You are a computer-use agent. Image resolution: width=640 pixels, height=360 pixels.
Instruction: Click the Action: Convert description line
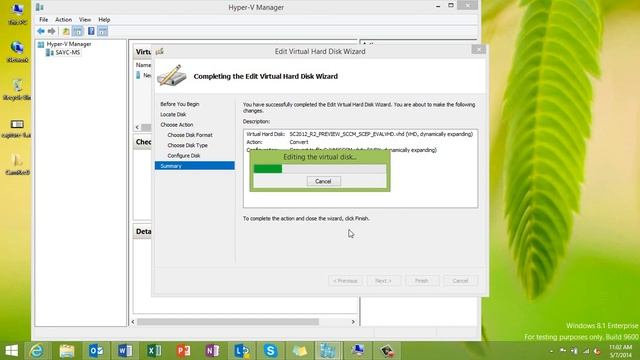click(x=278, y=142)
